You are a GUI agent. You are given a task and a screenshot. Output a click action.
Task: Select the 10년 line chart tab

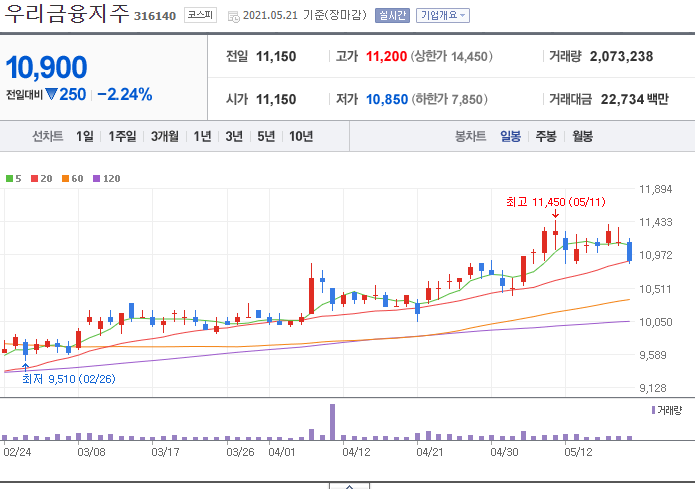click(301, 136)
